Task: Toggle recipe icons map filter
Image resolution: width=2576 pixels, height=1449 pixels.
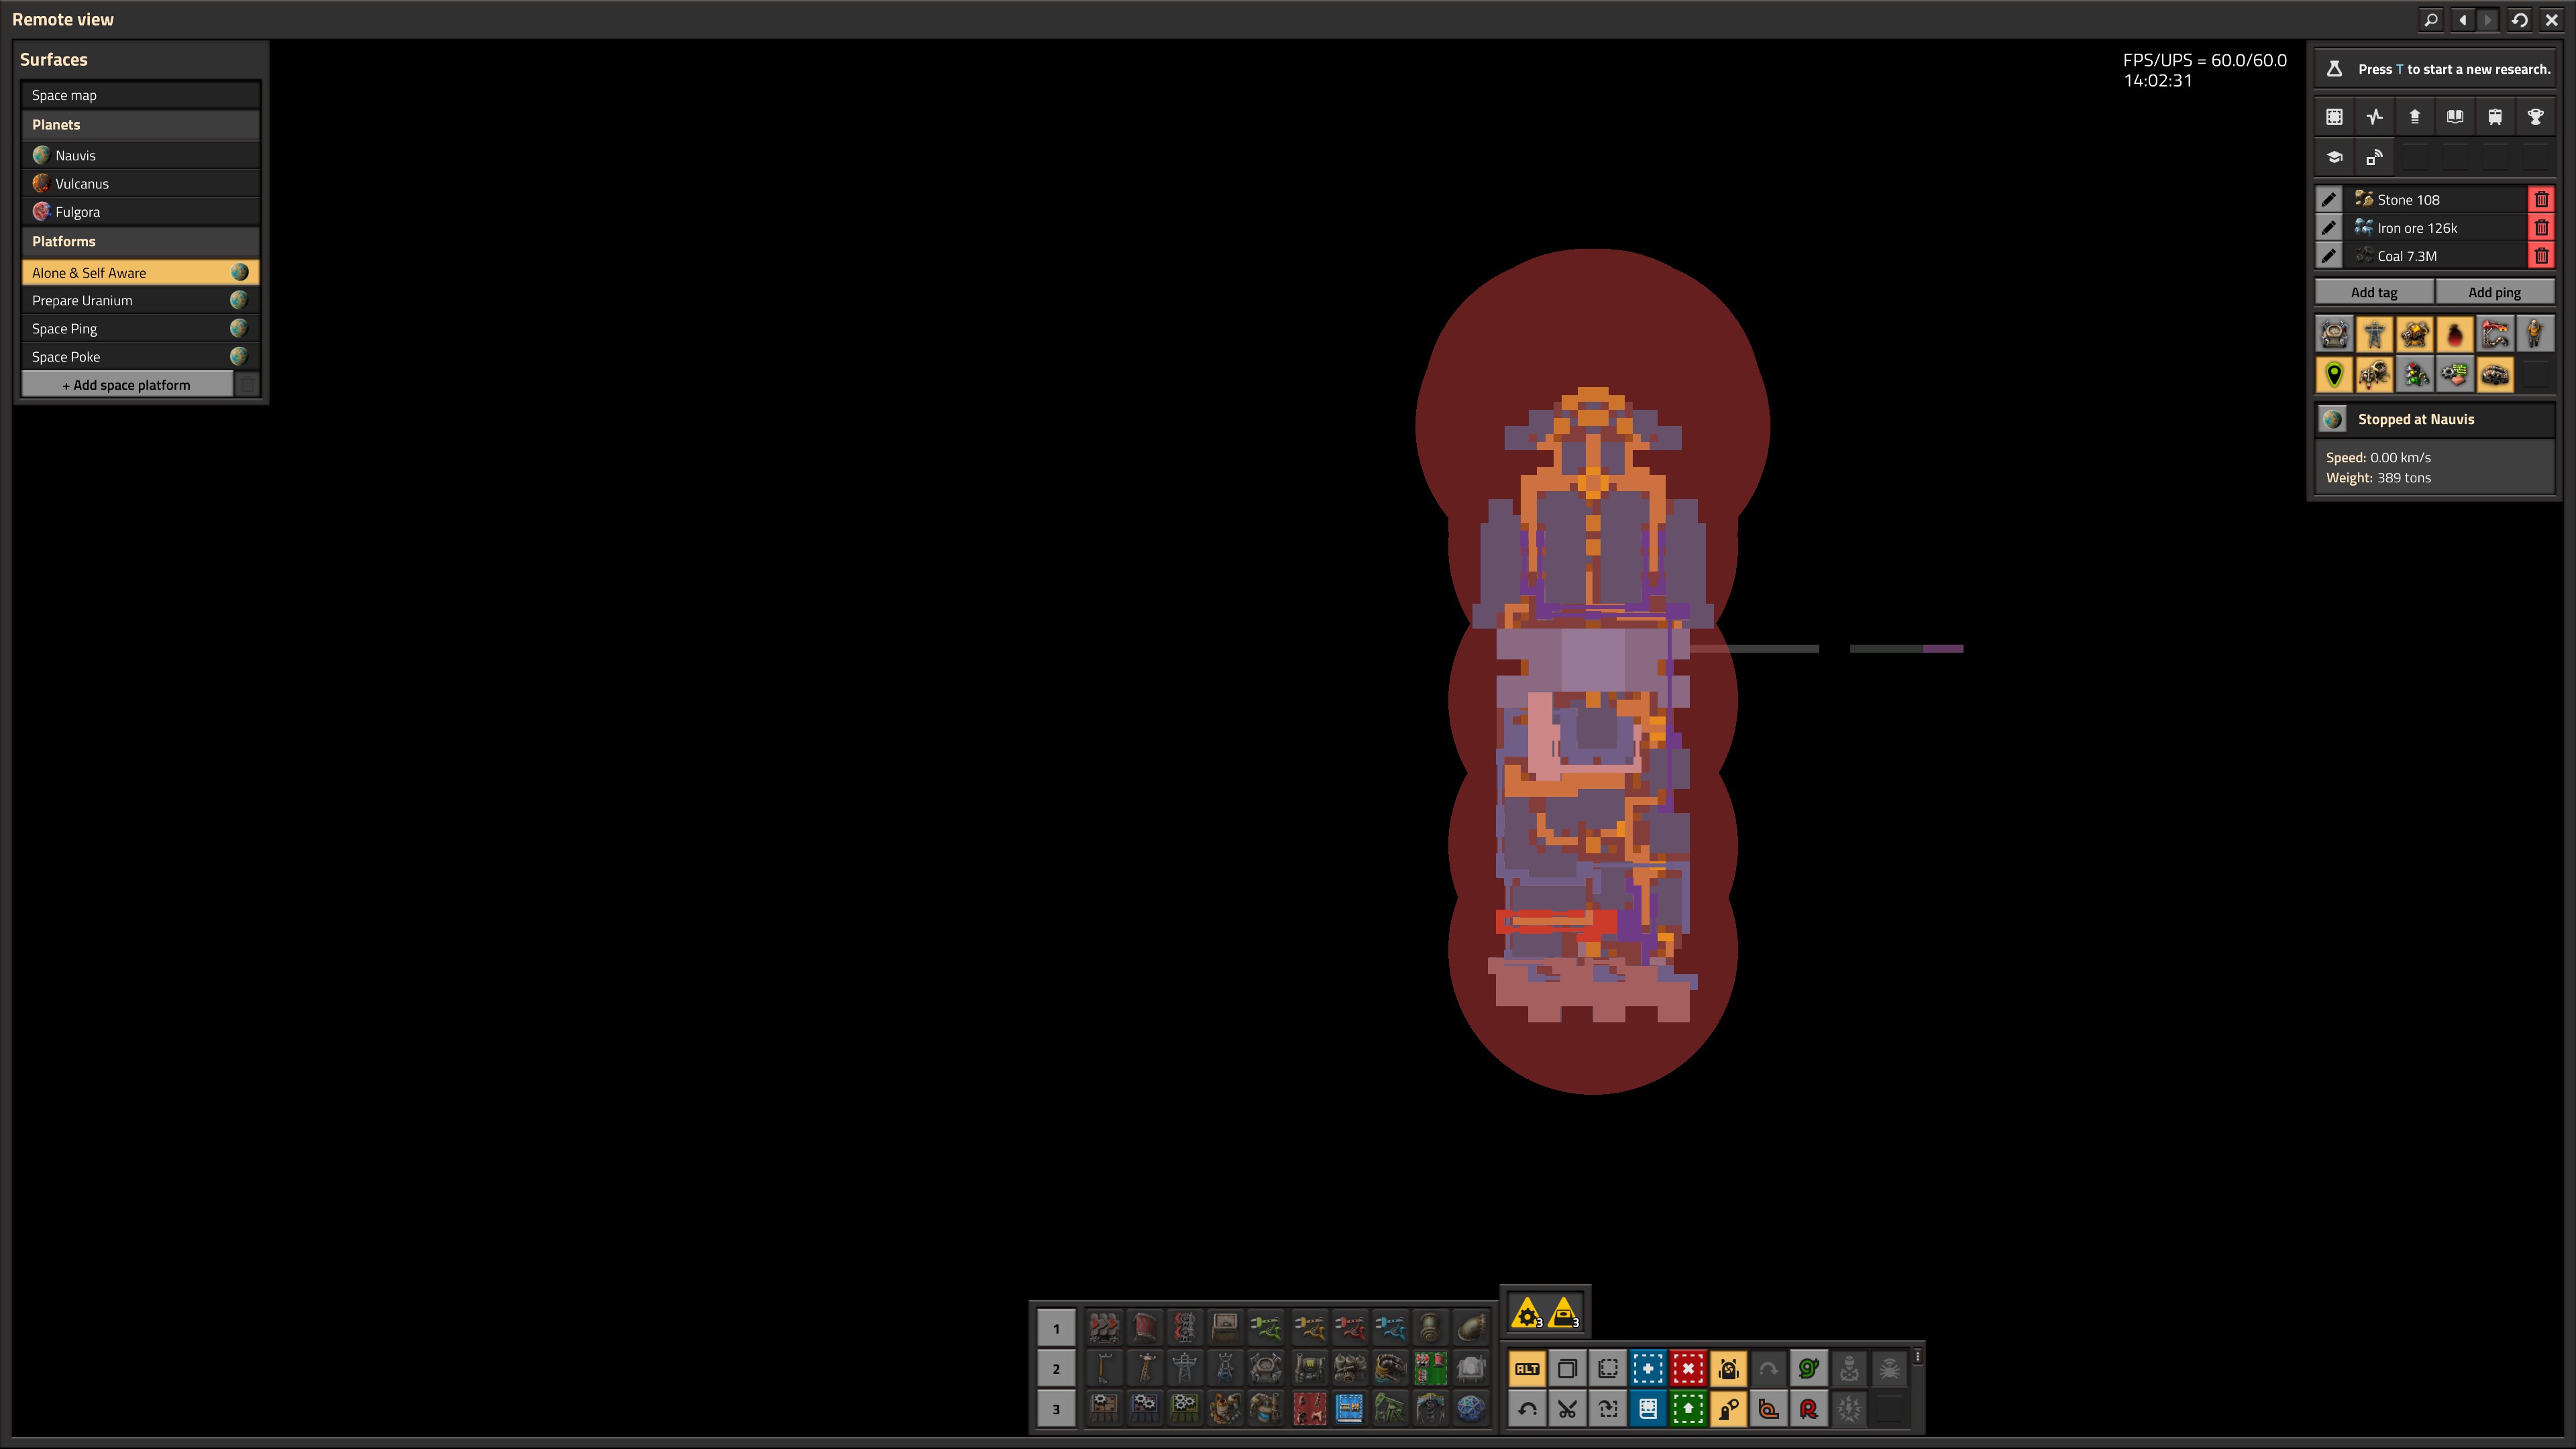Action: click(2454, 375)
